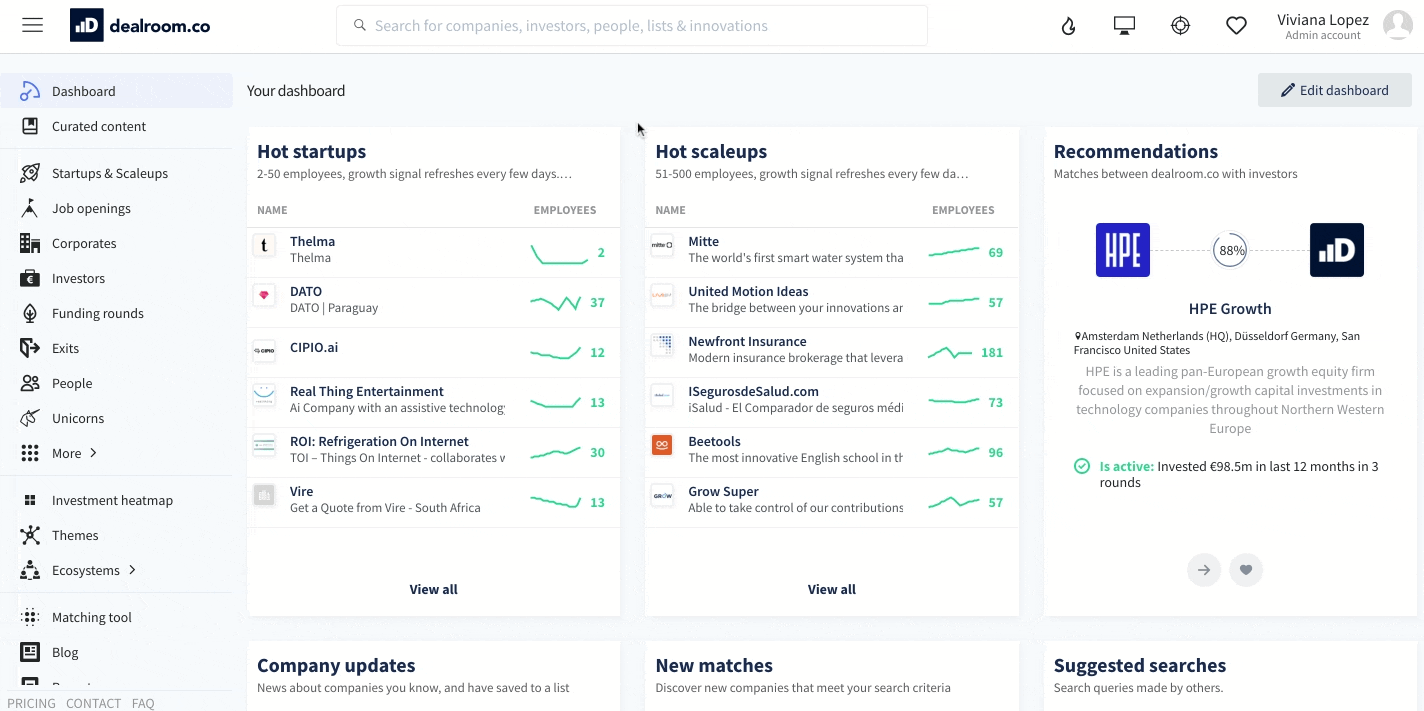Click the search companies input field
Viewport: 1424px width, 711px height.
coord(632,26)
